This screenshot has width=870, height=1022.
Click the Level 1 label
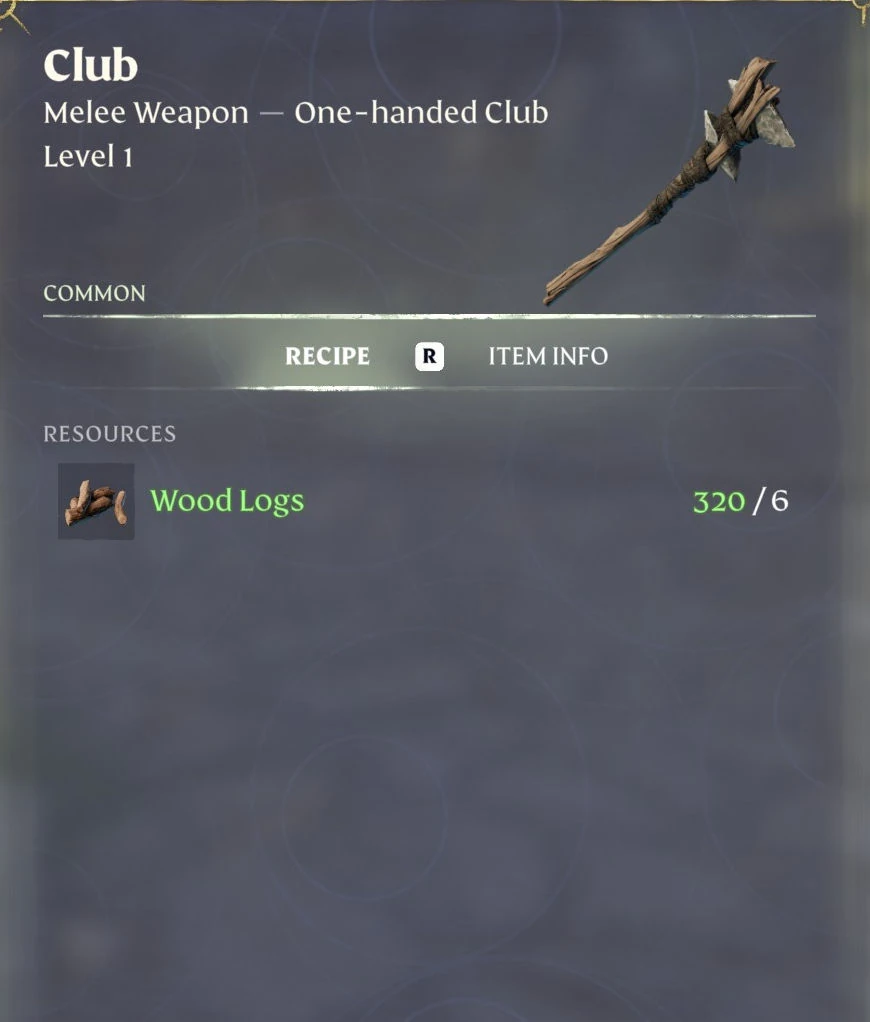coord(88,156)
